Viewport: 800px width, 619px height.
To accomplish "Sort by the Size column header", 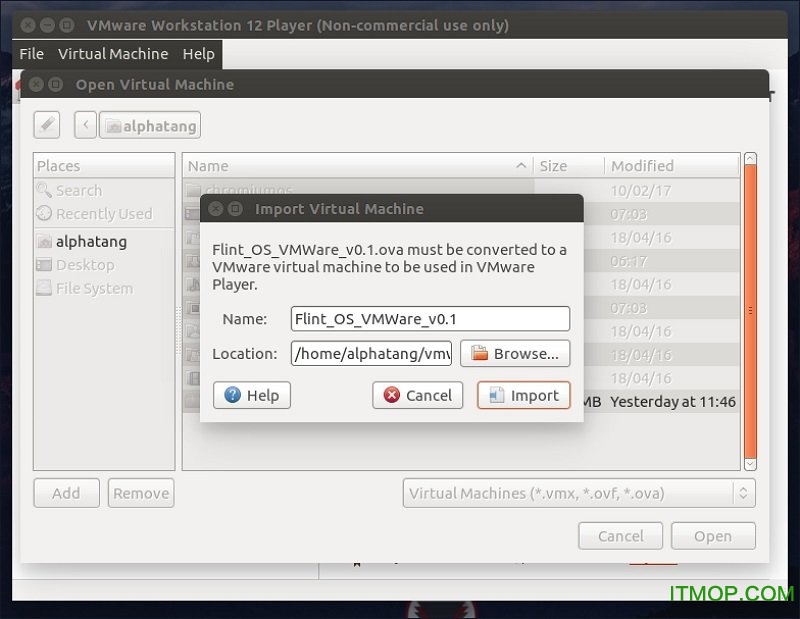I will pos(569,166).
